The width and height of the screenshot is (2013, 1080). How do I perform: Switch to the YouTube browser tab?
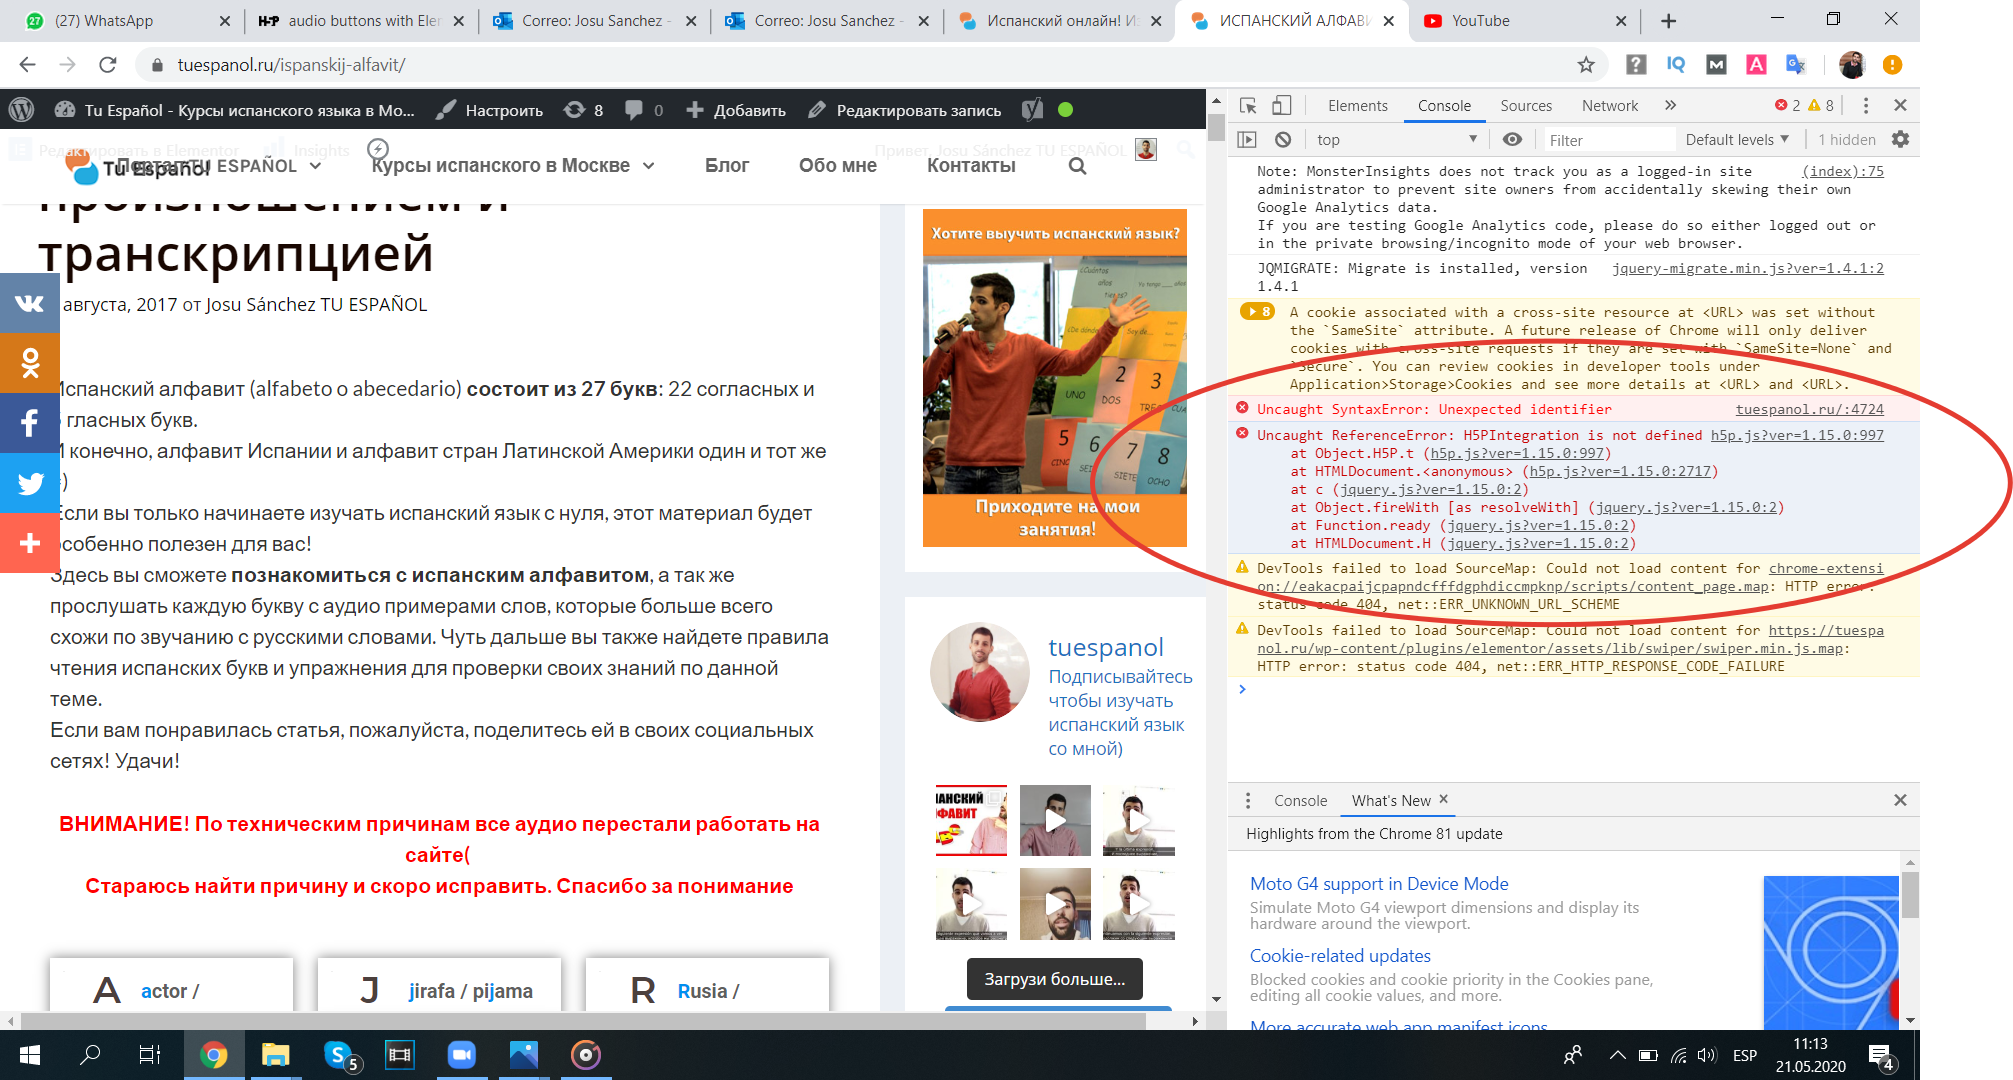coord(1524,21)
